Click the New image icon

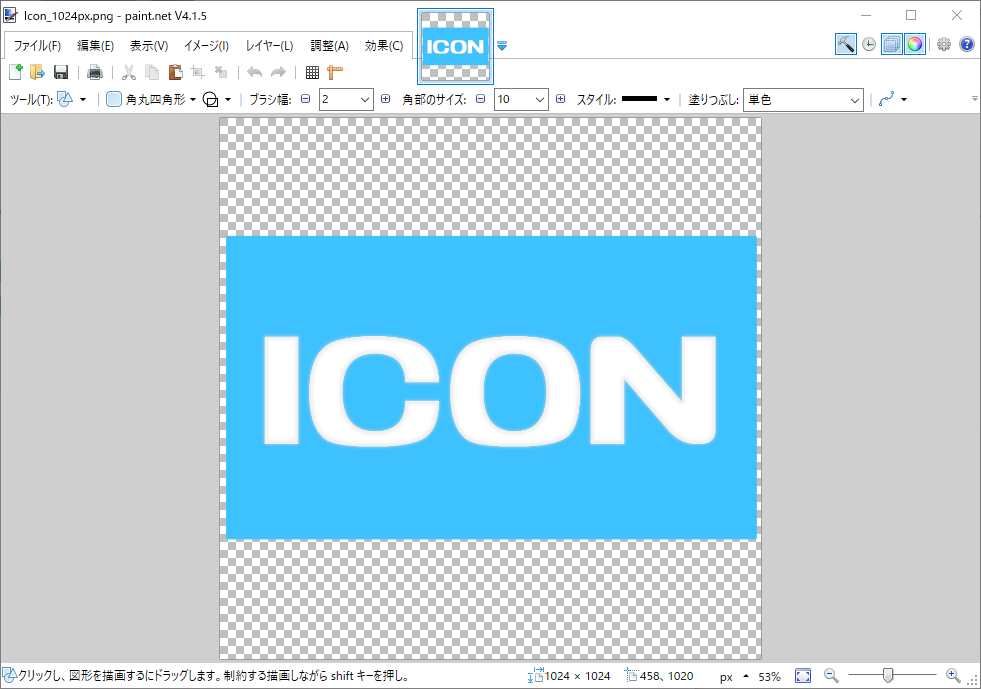point(16,72)
